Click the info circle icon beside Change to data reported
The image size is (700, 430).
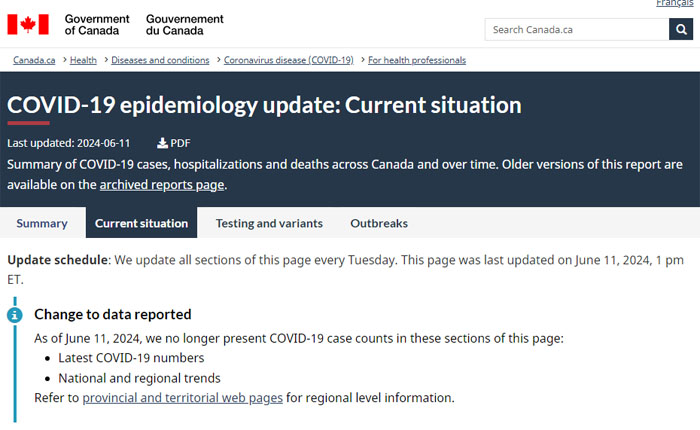coord(15,314)
